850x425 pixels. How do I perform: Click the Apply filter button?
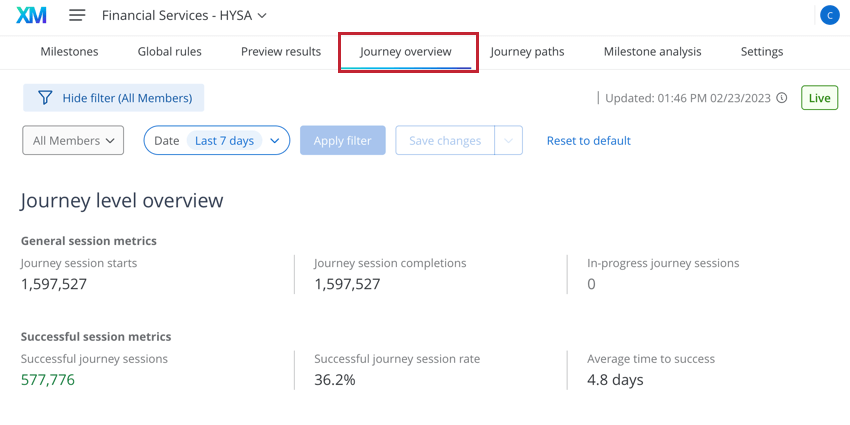coord(343,140)
